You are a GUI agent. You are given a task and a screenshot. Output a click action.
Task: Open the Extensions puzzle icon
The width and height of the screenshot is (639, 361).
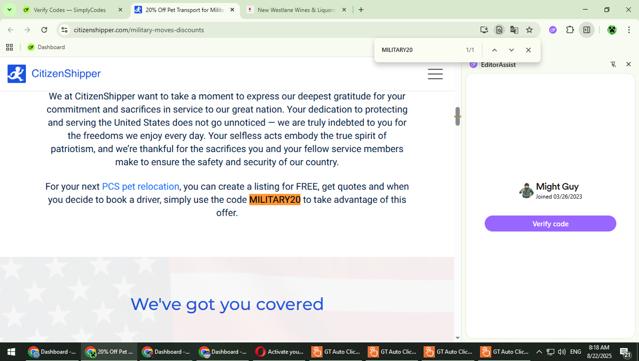pos(570,30)
